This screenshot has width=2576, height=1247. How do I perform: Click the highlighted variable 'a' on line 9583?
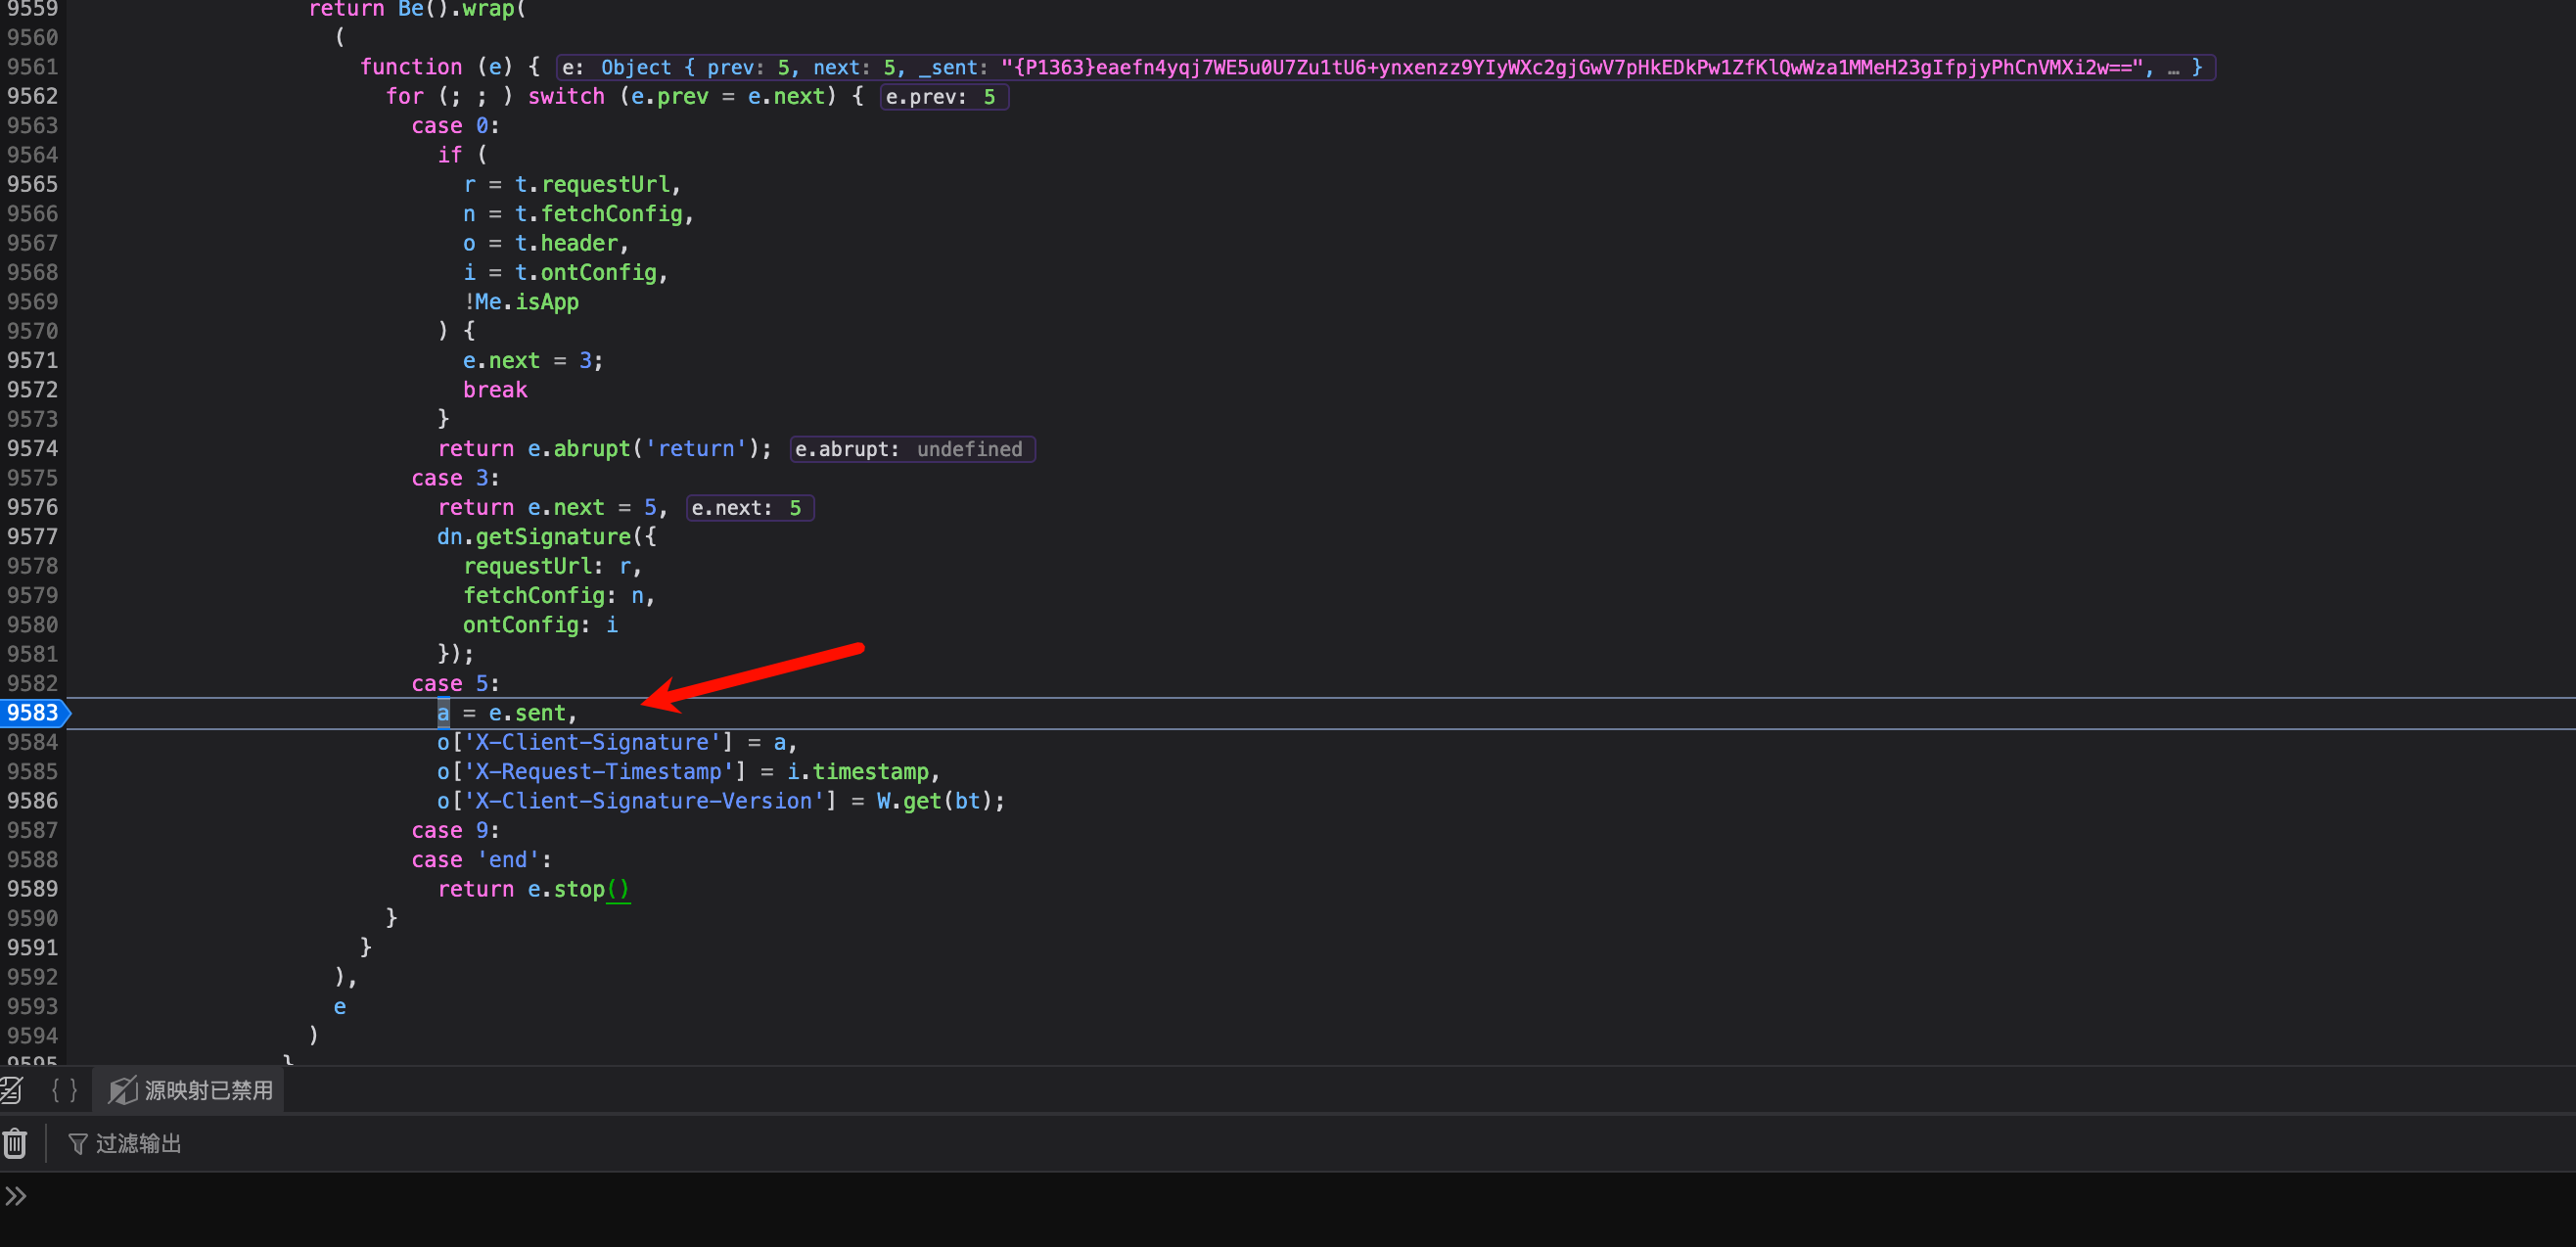(443, 713)
